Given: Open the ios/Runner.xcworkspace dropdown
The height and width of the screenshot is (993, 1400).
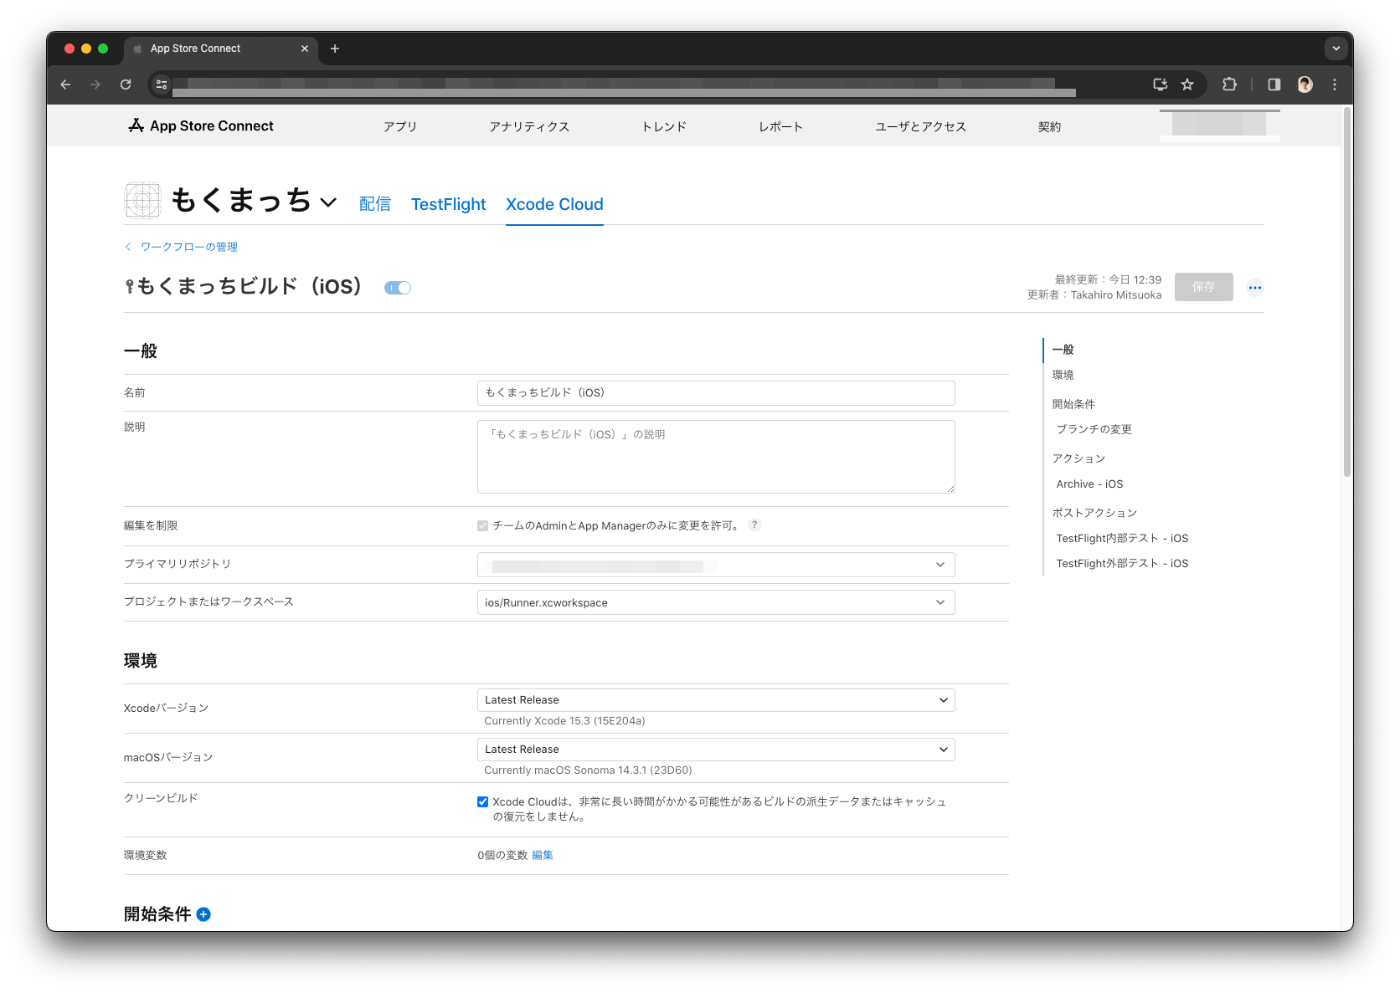Looking at the screenshot, I should tap(716, 603).
